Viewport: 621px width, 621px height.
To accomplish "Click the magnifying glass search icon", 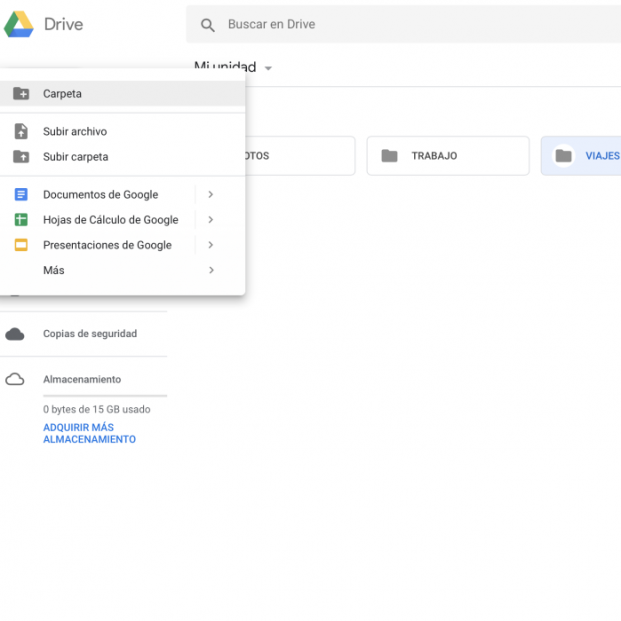I will click(208, 25).
